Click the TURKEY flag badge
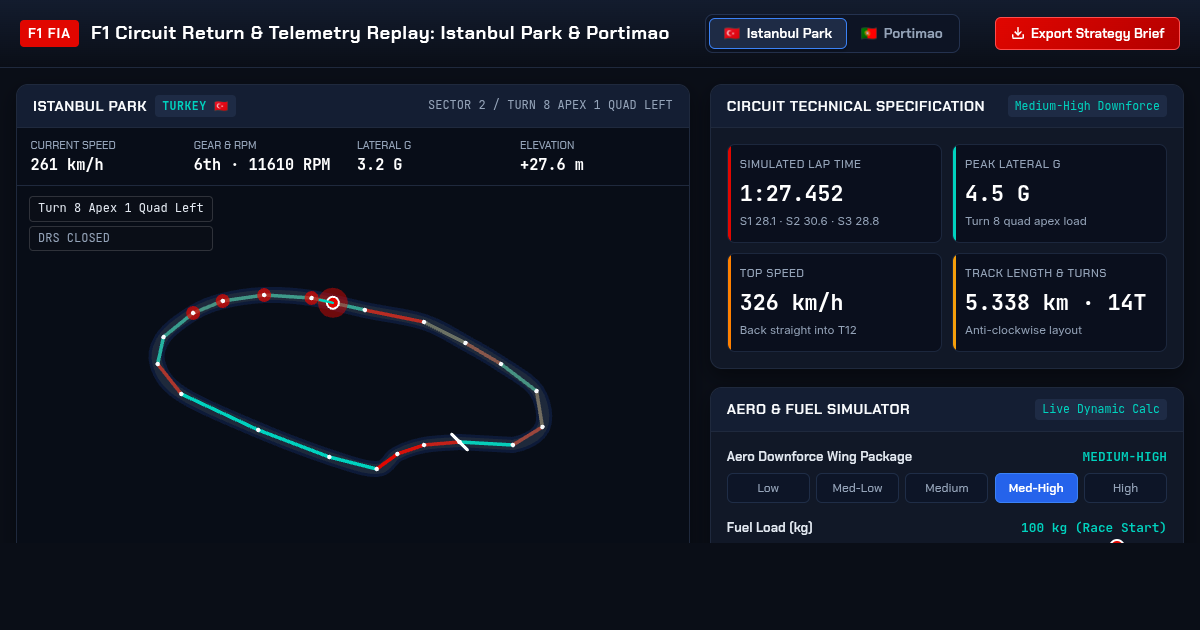This screenshot has height=630, width=1200. point(195,106)
